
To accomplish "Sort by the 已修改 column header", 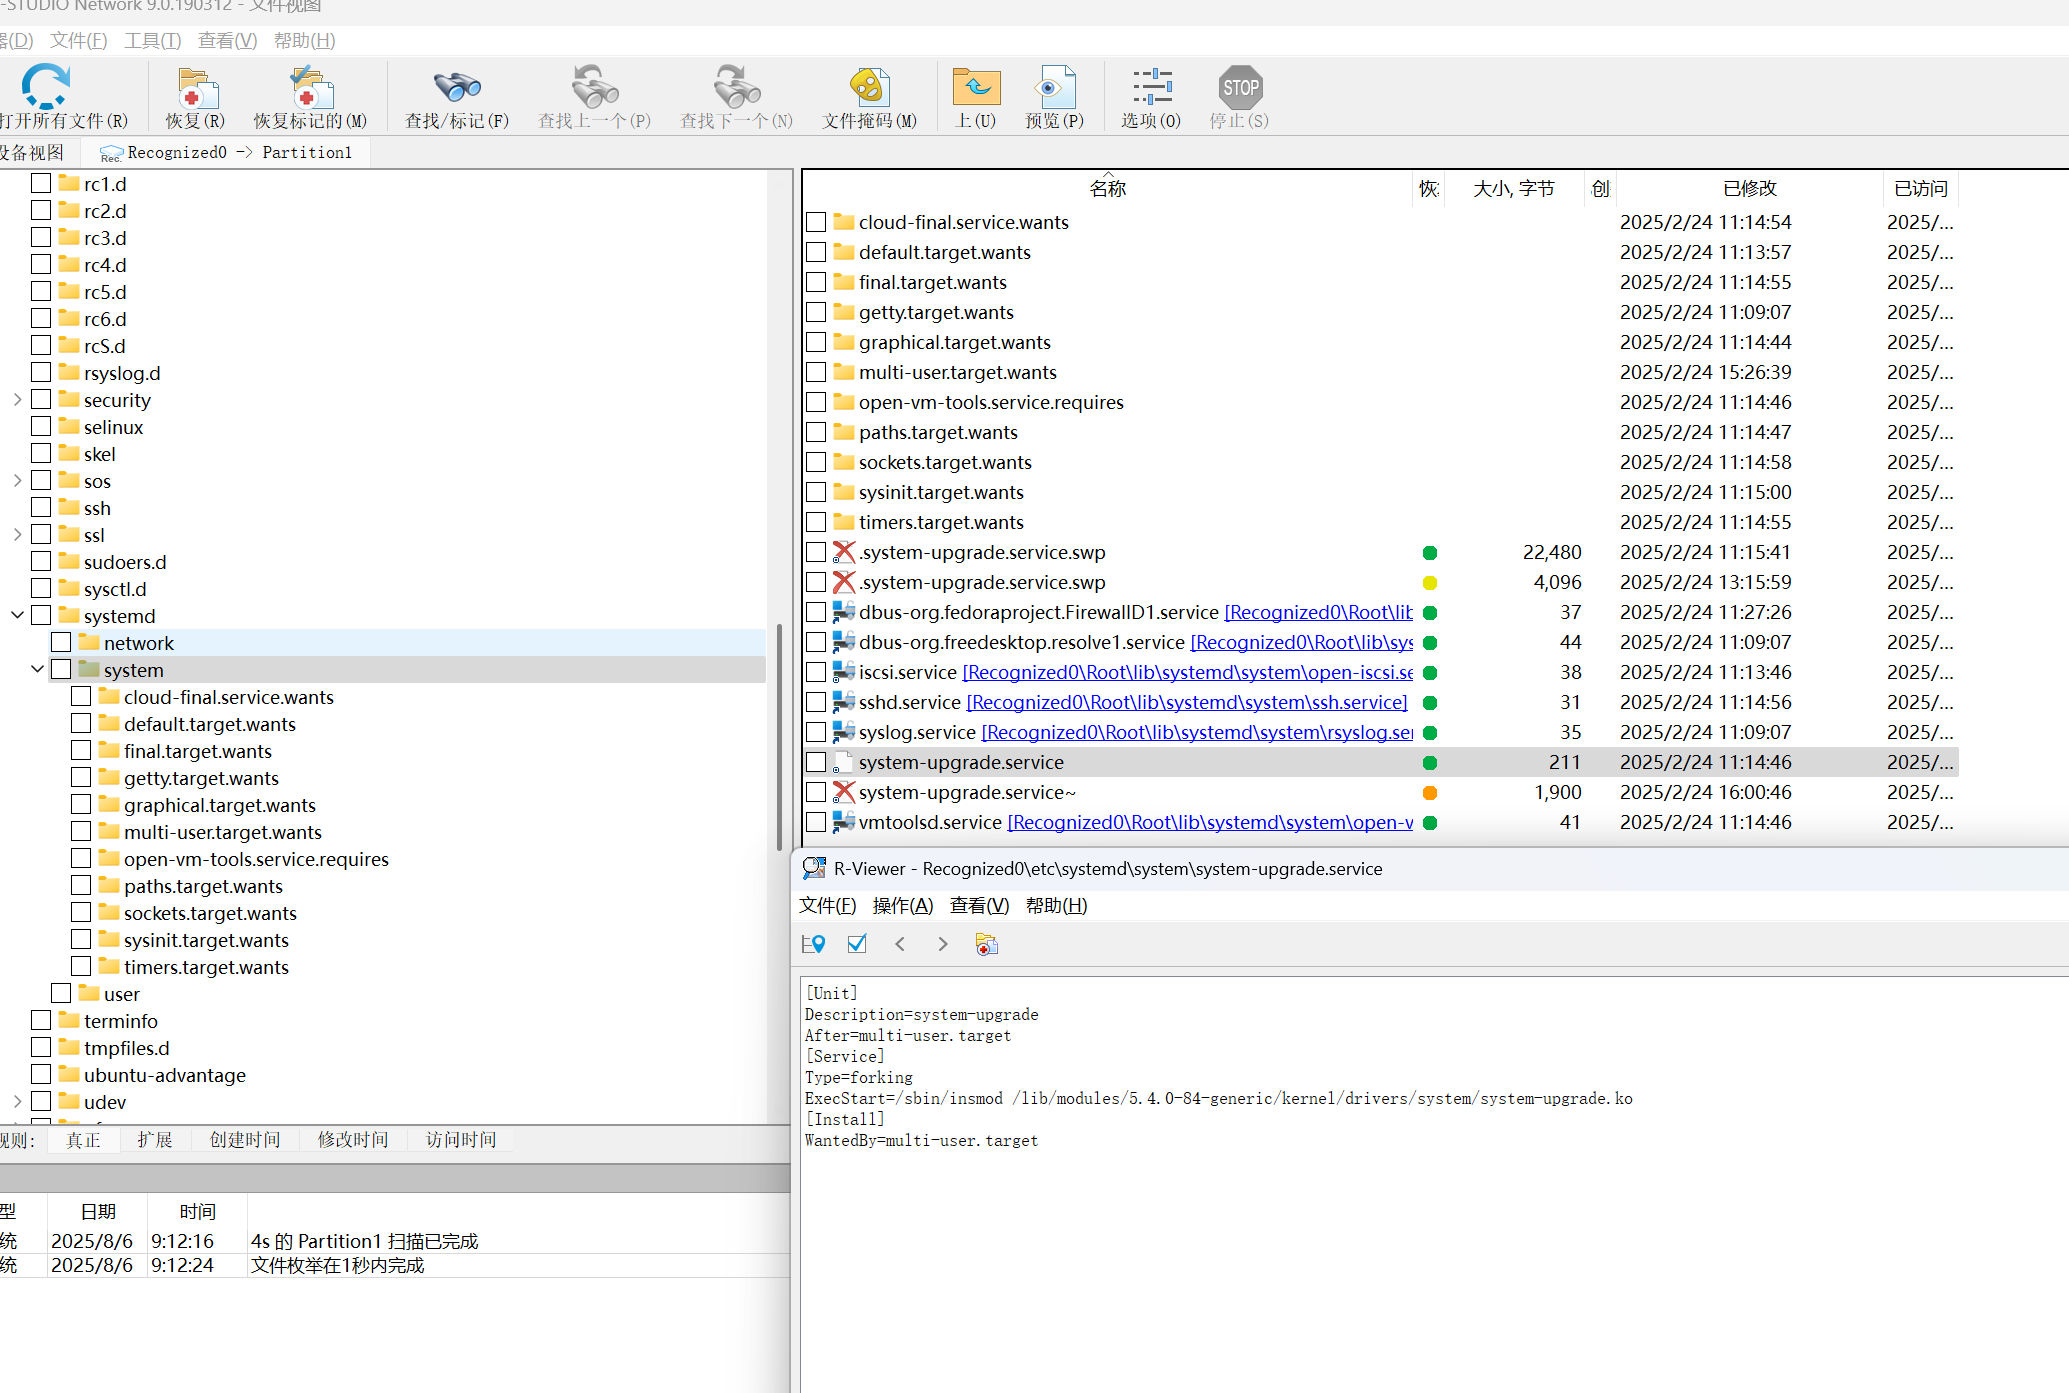I will (x=1749, y=188).
